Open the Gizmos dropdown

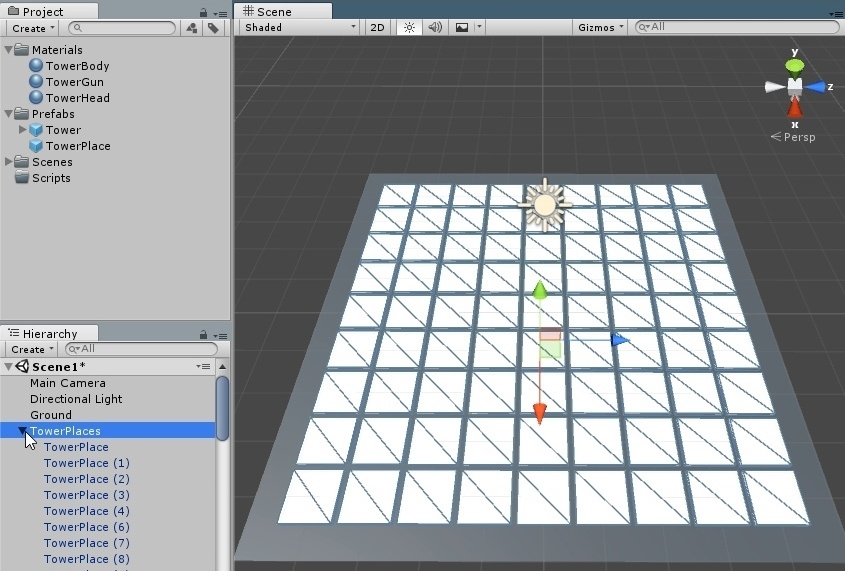600,27
